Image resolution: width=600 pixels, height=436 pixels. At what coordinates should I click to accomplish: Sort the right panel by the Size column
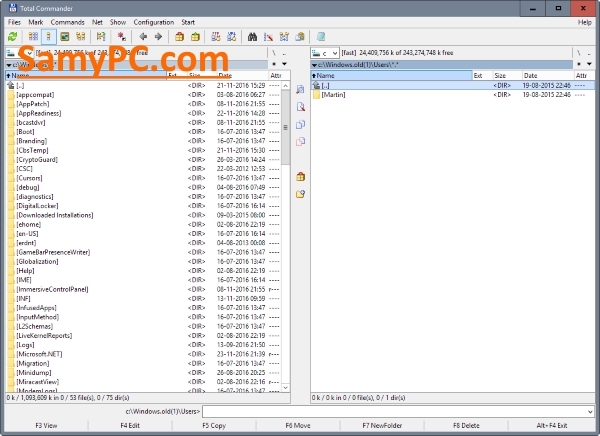coord(507,75)
